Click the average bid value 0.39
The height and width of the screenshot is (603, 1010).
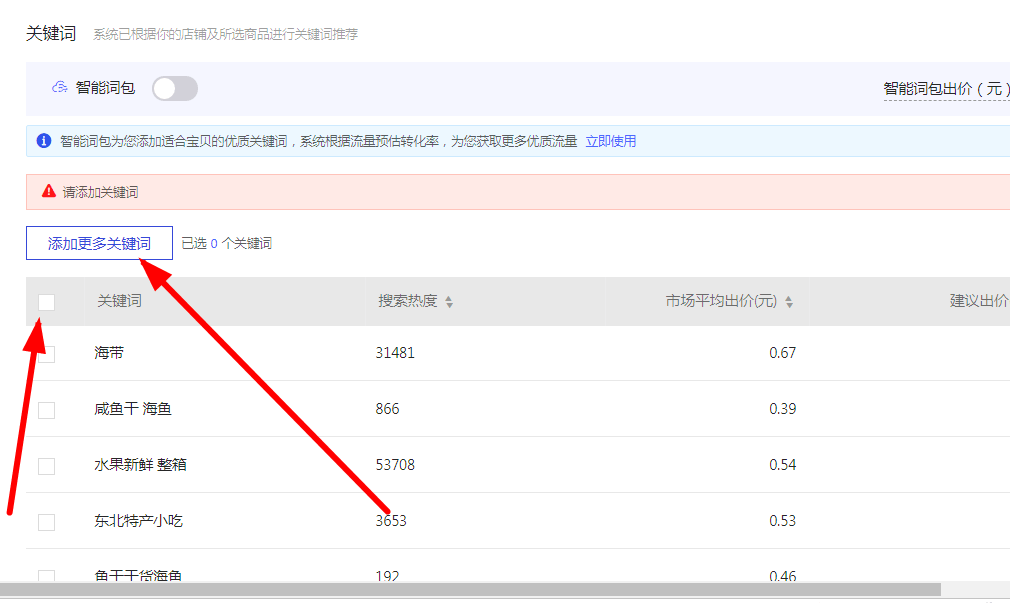[x=783, y=409]
